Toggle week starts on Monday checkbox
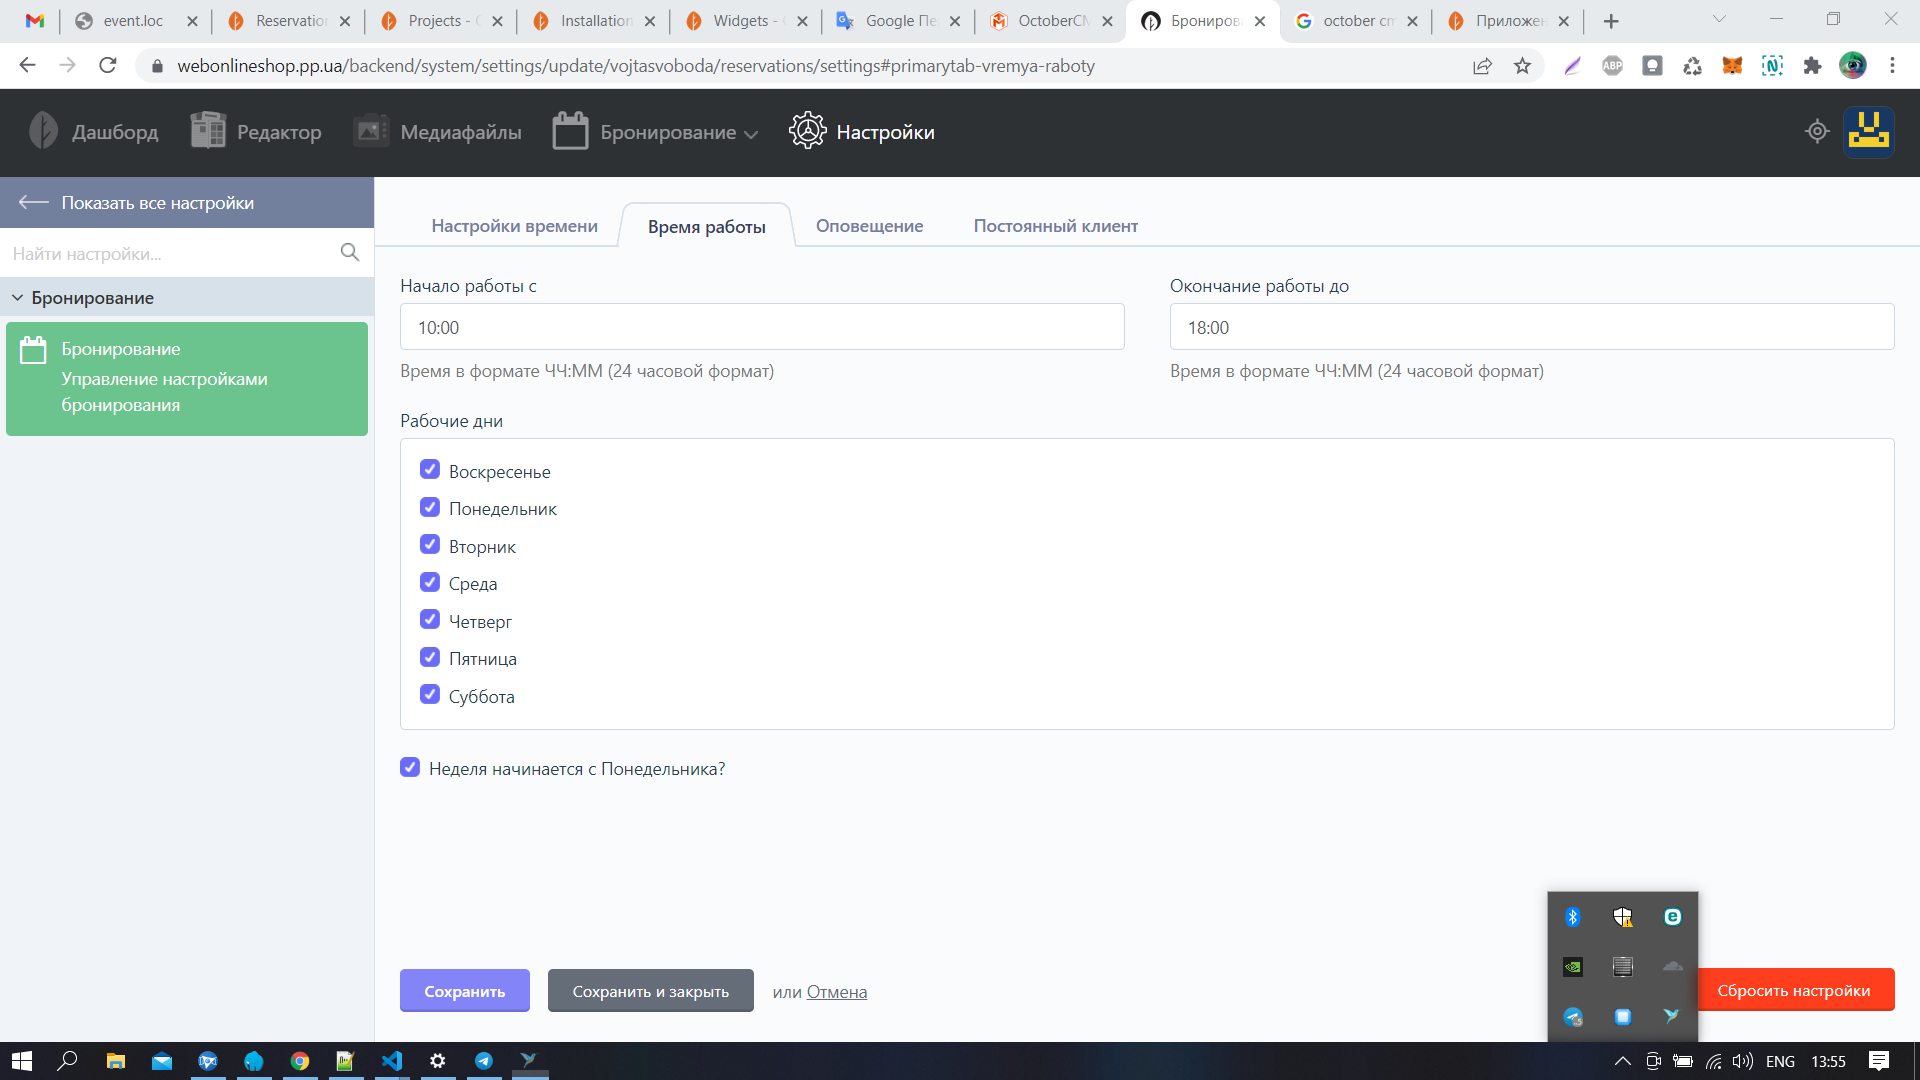Screen dimensions: 1920x1080 (410, 767)
